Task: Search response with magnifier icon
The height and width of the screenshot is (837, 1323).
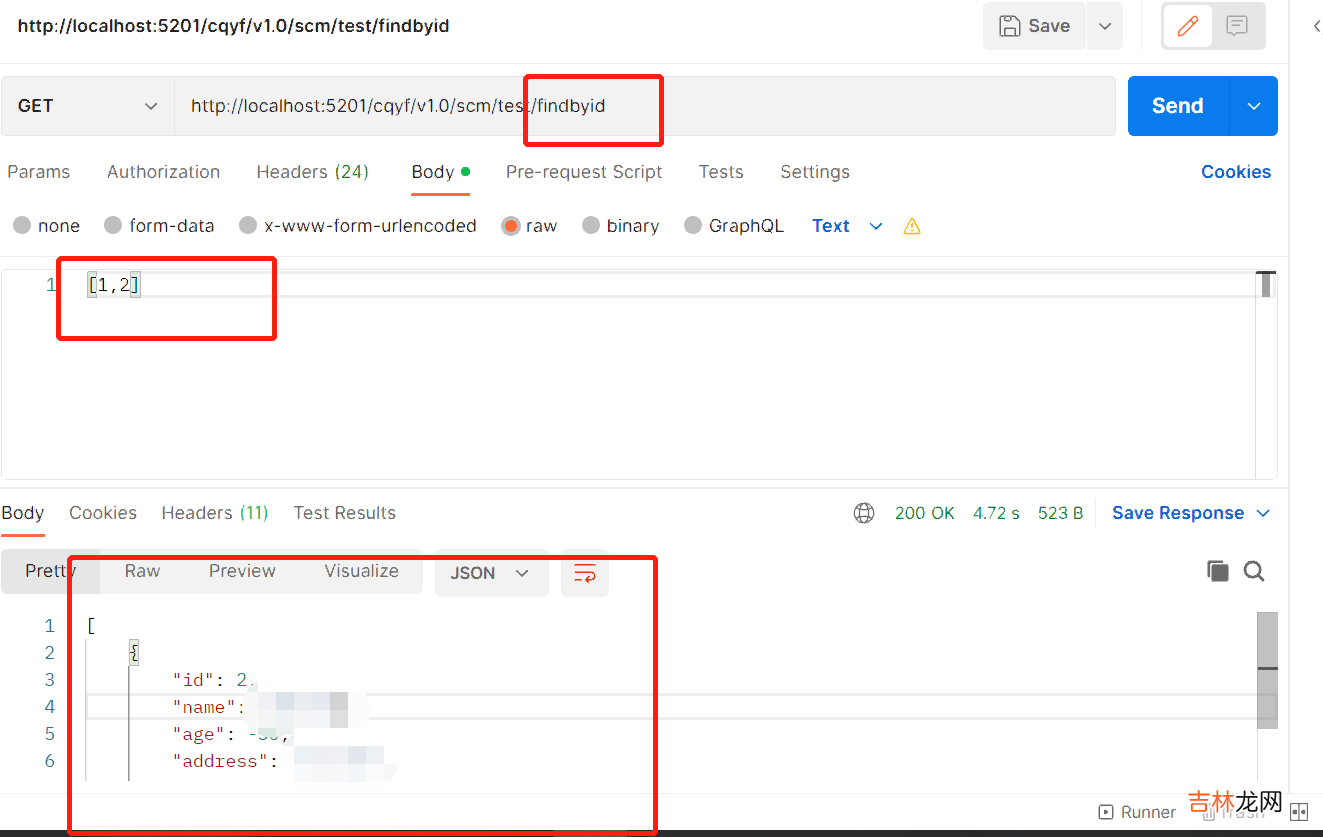Action: pyautogui.click(x=1254, y=571)
